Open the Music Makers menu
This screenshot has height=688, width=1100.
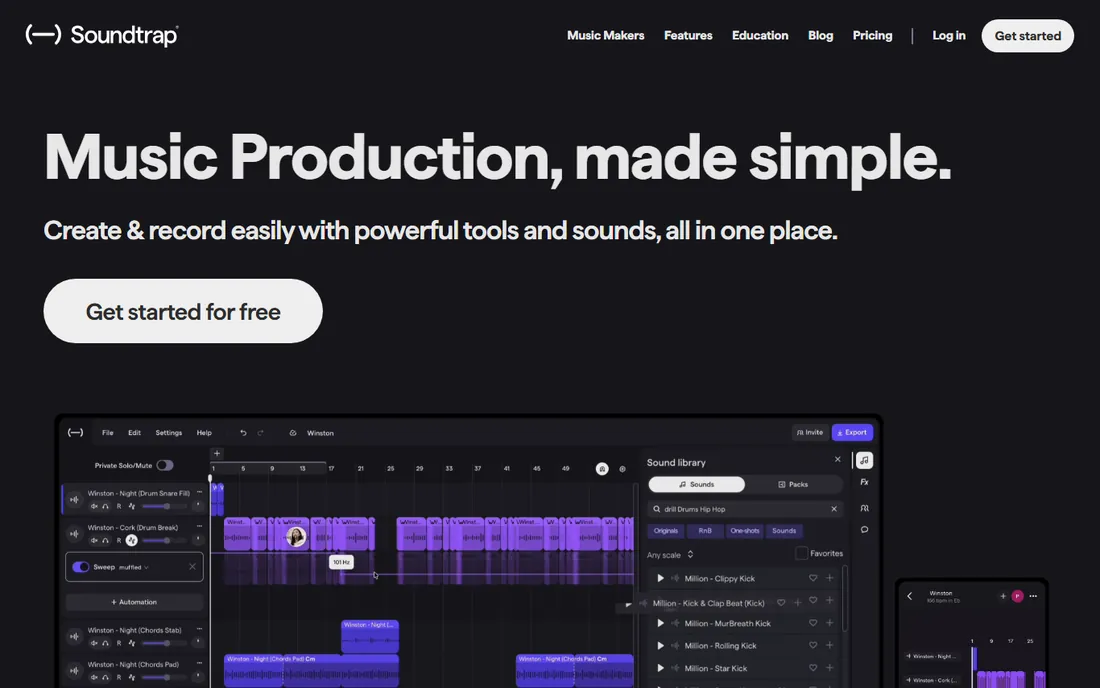coord(605,35)
